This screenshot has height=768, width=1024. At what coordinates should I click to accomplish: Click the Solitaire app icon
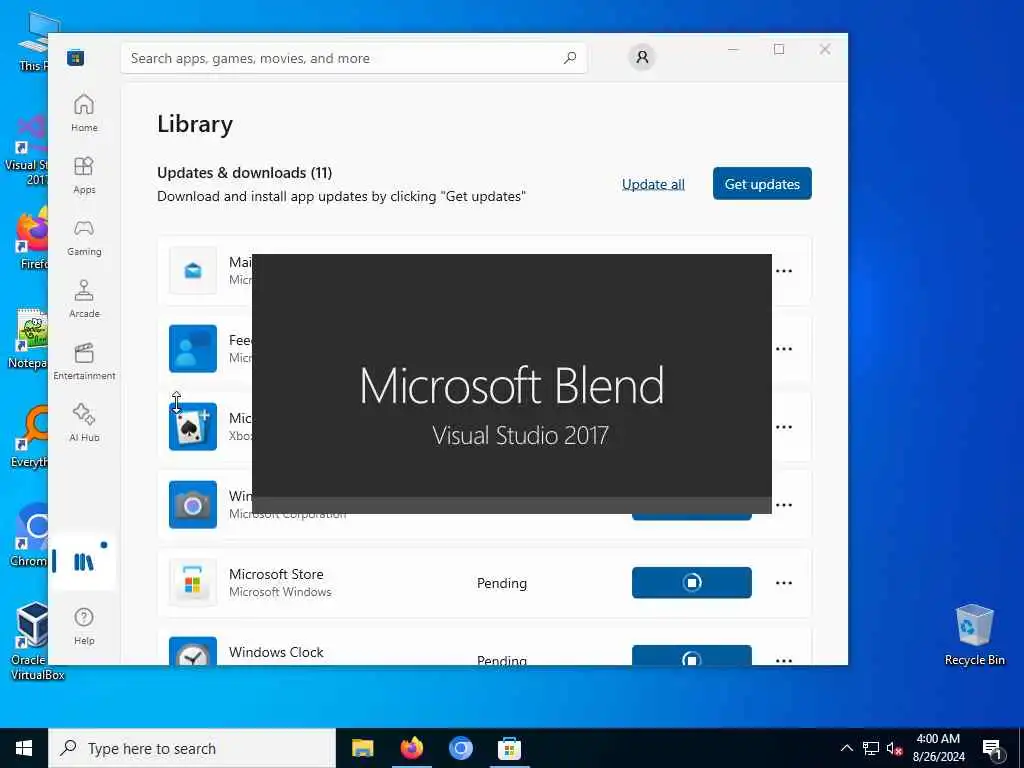pyautogui.click(x=193, y=426)
